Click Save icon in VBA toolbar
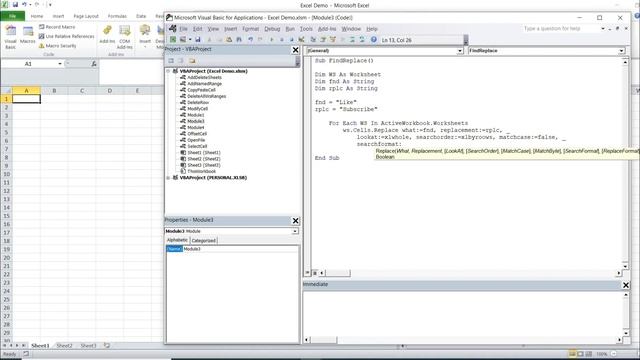 click(198, 40)
